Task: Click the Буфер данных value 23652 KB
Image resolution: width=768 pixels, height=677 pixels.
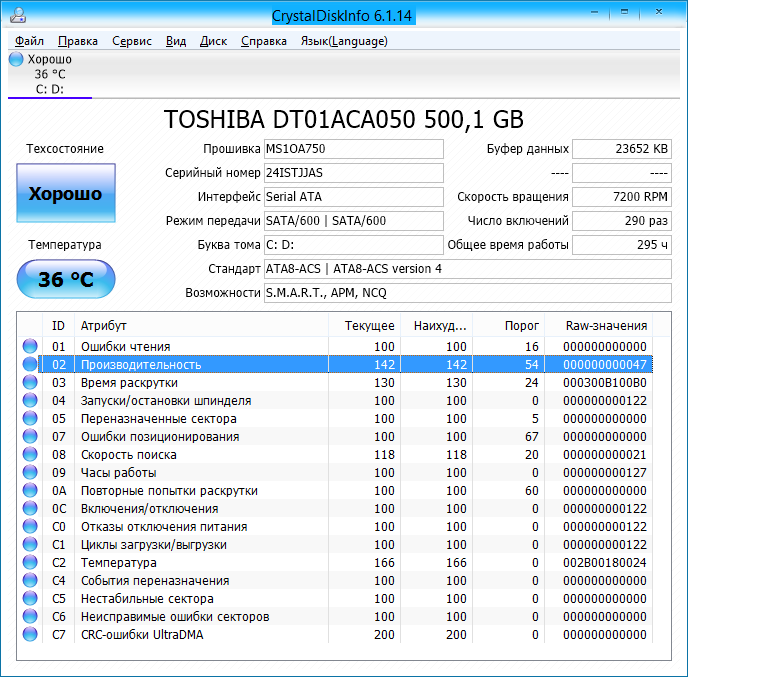Action: (622, 149)
